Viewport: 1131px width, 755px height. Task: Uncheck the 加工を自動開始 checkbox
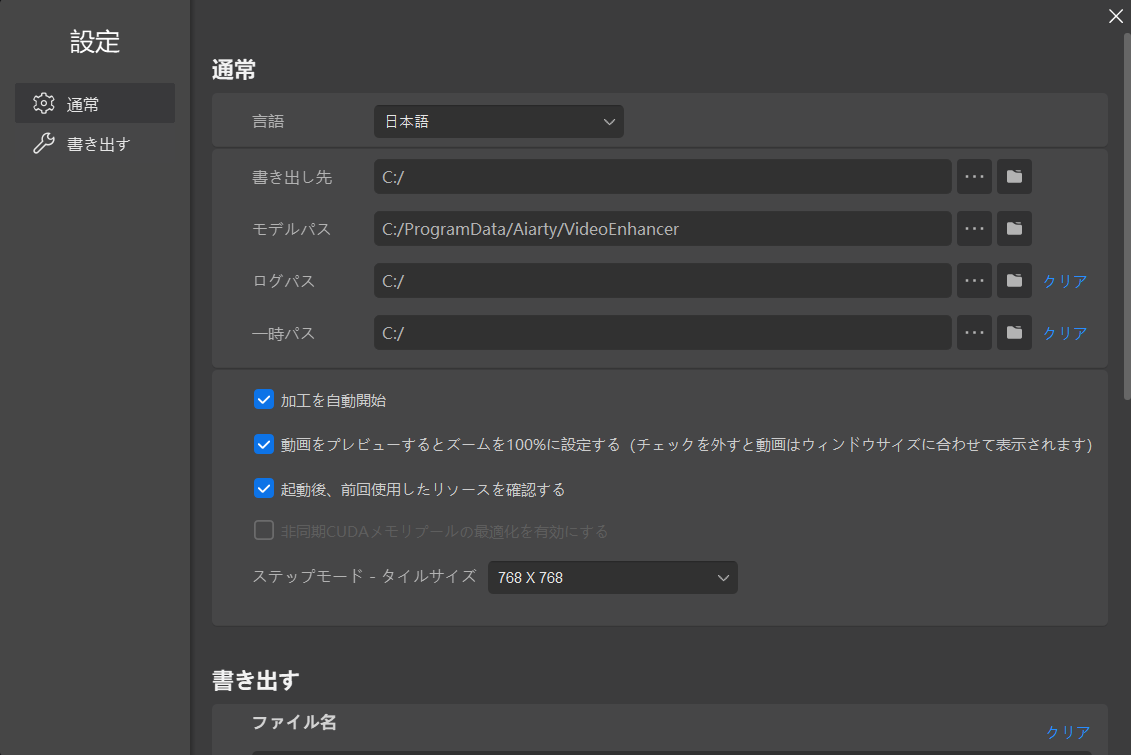click(x=264, y=400)
